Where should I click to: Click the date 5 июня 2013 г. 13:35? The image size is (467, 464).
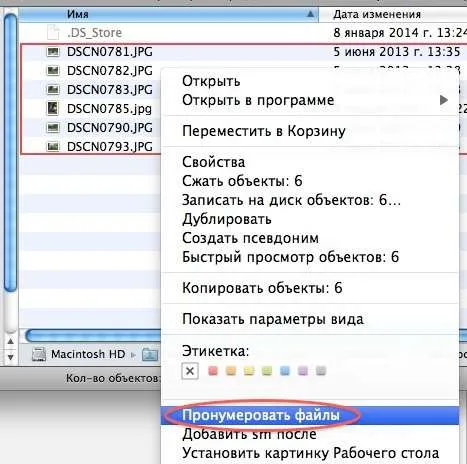(x=397, y=52)
